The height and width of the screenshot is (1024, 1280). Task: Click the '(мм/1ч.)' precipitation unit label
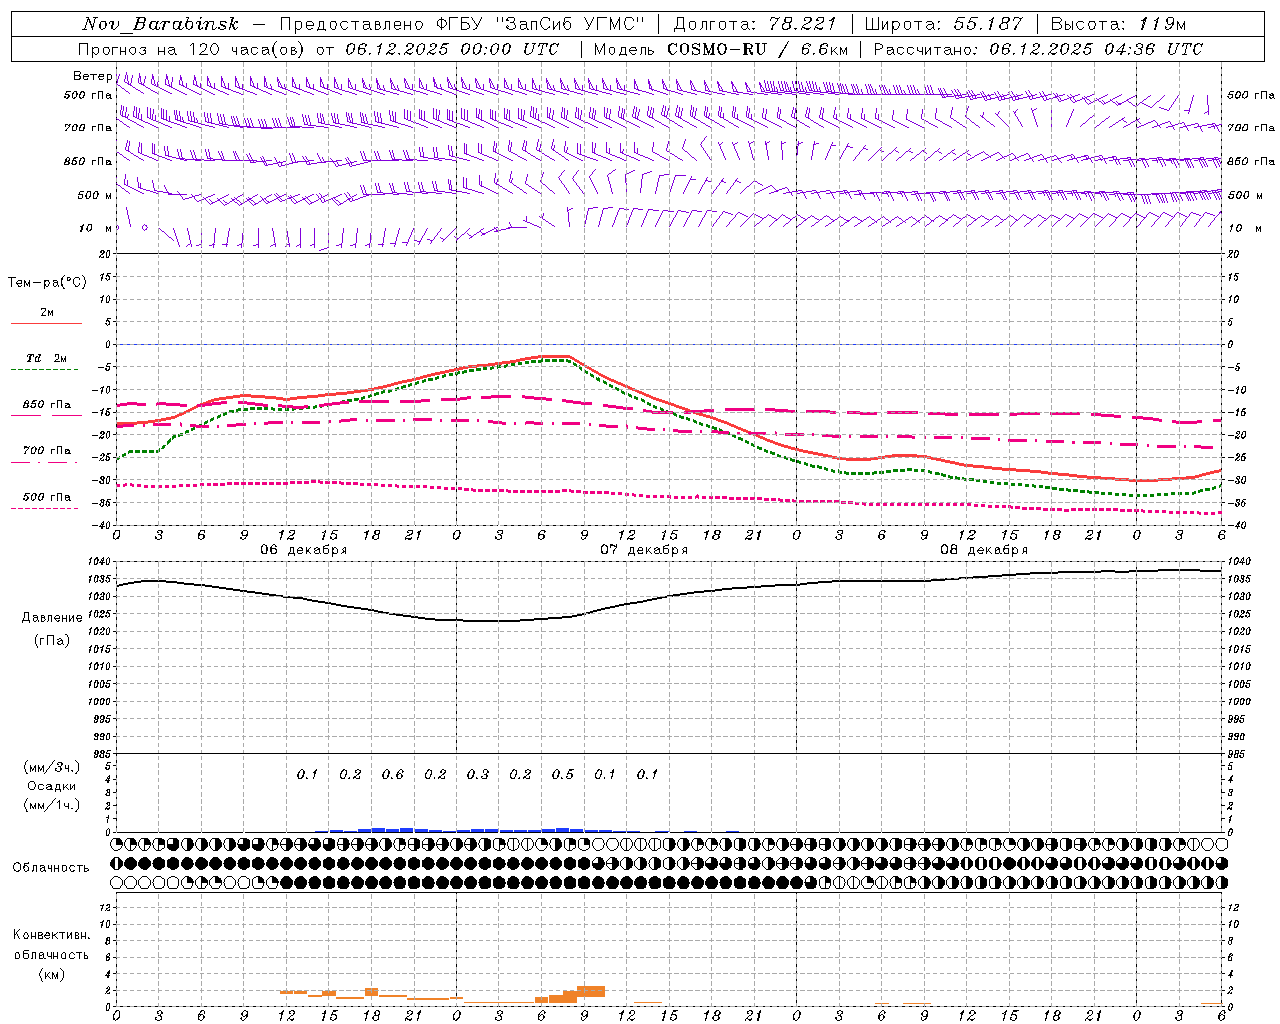click(52, 805)
